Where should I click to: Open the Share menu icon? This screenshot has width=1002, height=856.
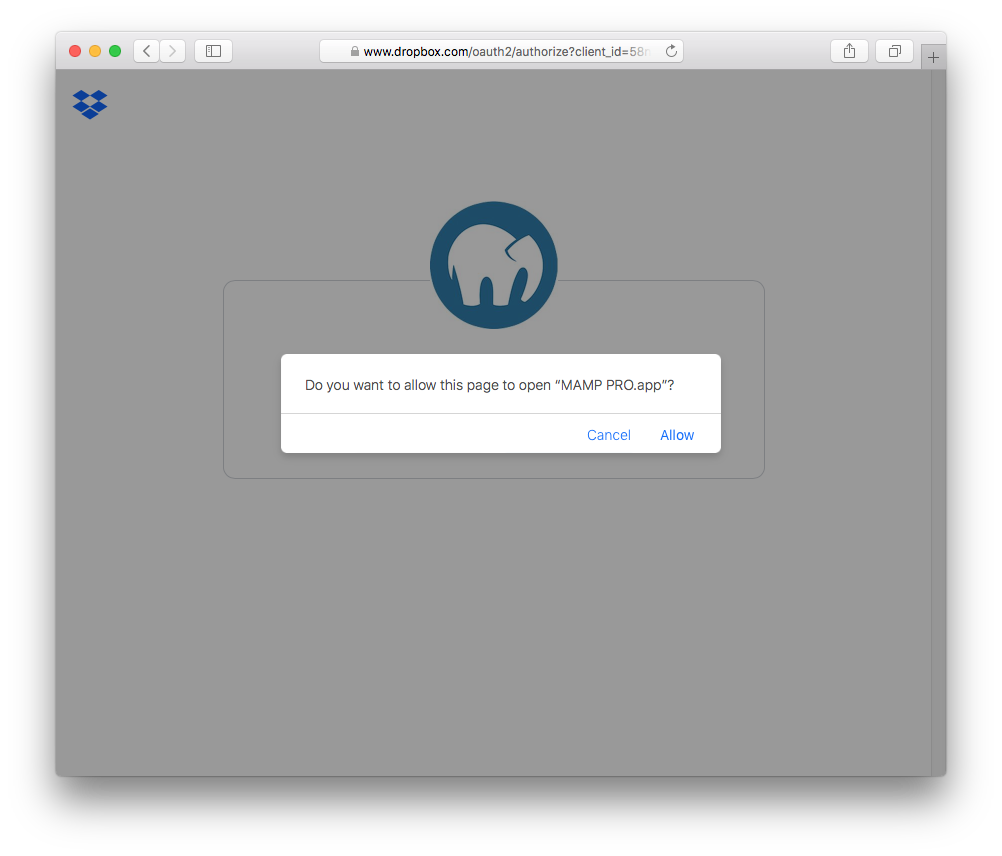pyautogui.click(x=849, y=50)
